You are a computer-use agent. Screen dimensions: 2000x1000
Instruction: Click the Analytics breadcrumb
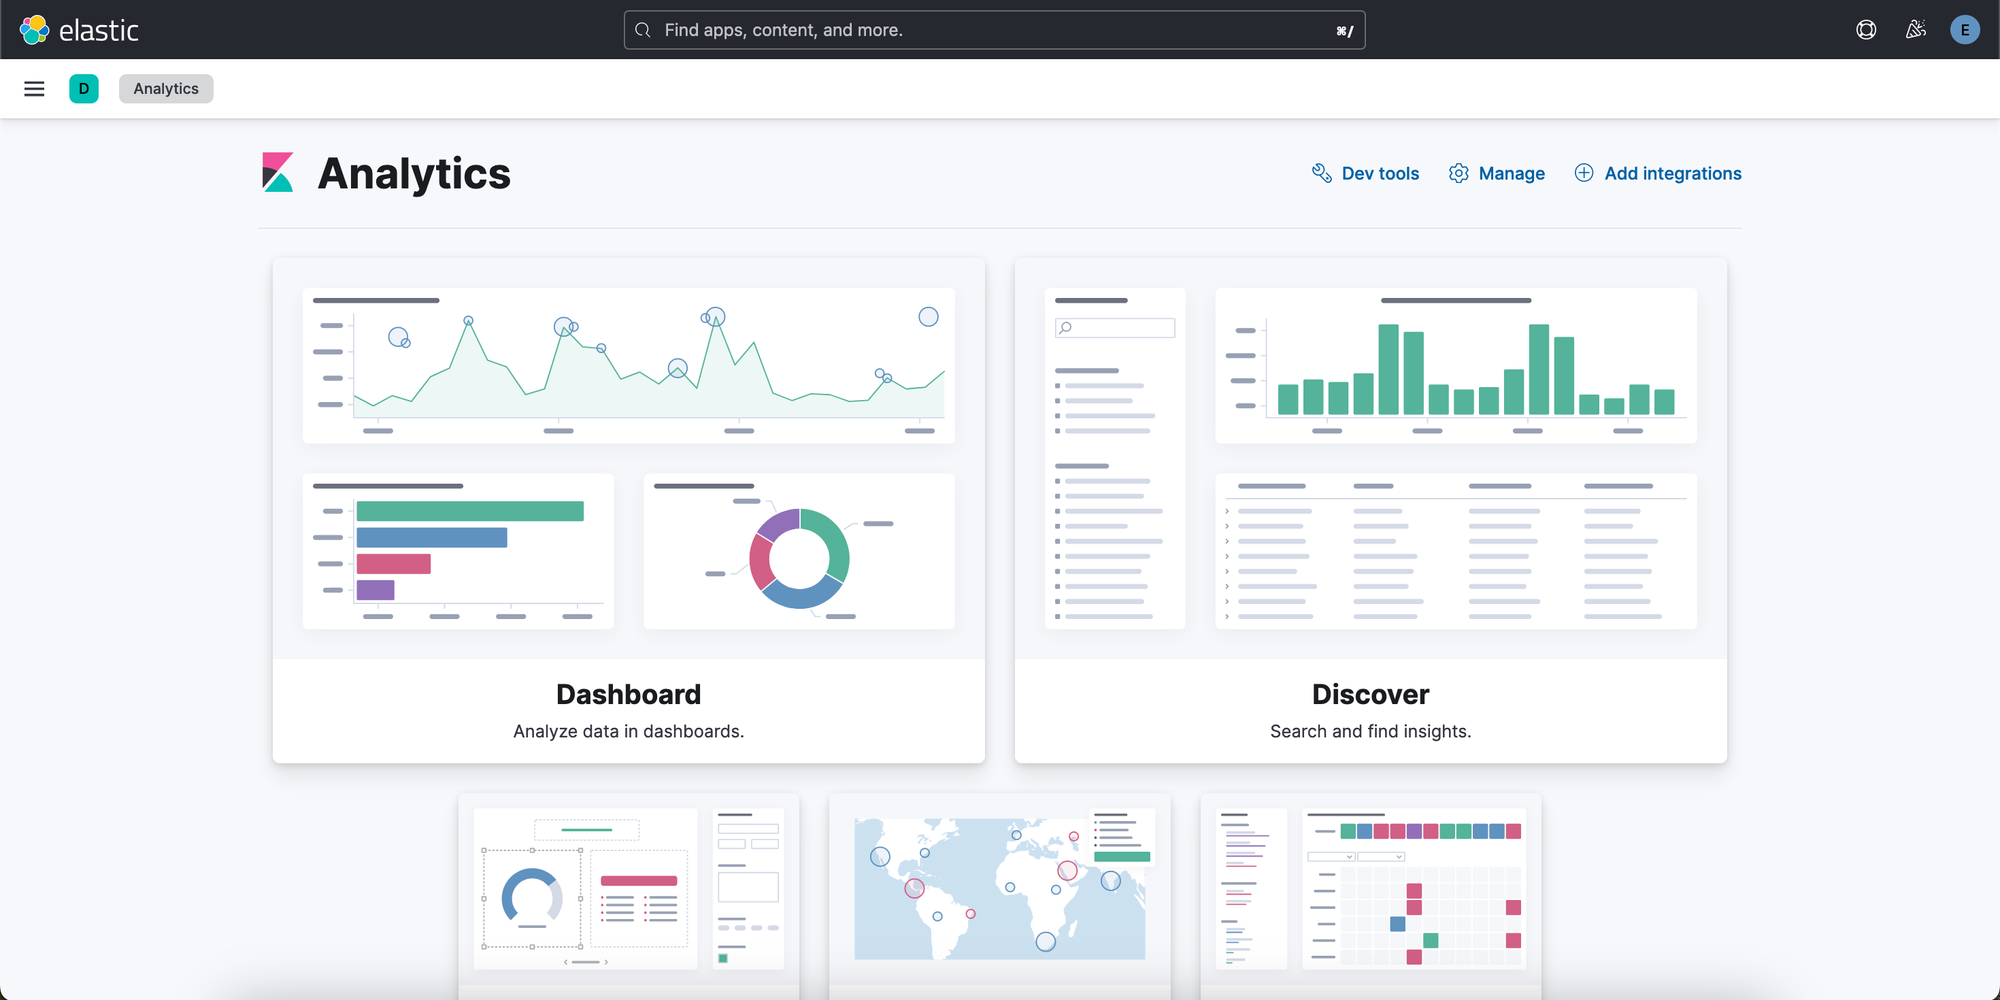coord(166,89)
